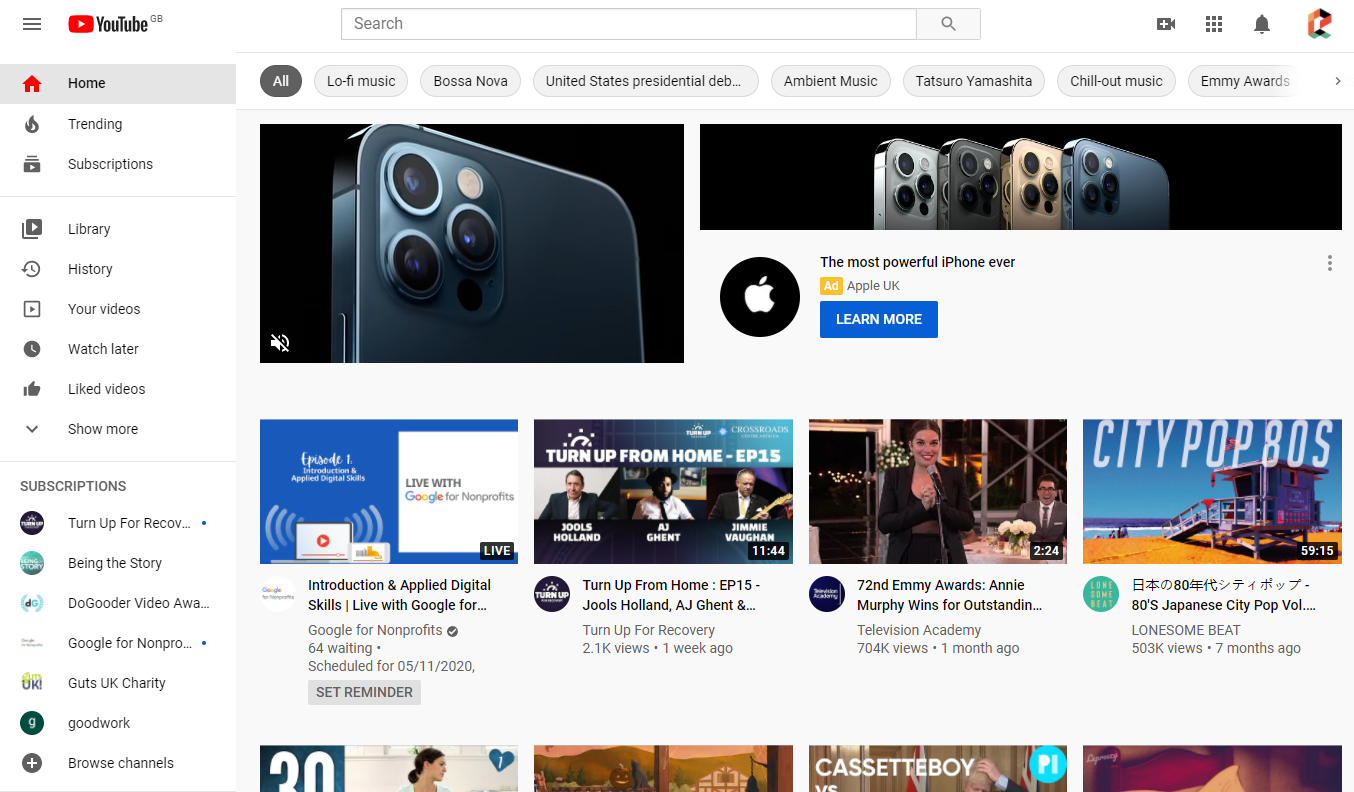This screenshot has height=792, width=1354.
Task: Open Google for Nonprofits in subscriptions list
Action: 118,643
